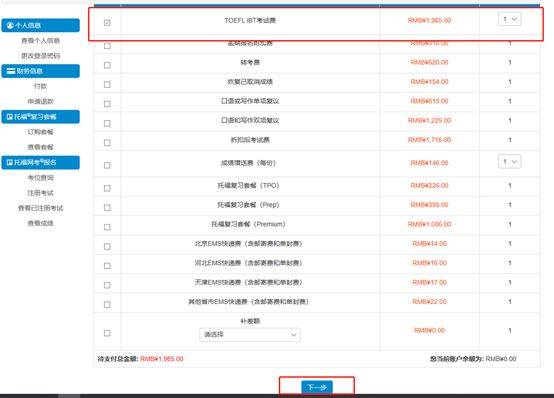The width and height of the screenshot is (554, 398).
Task: Click the price RMB¥1,229.00
Action: point(429,121)
